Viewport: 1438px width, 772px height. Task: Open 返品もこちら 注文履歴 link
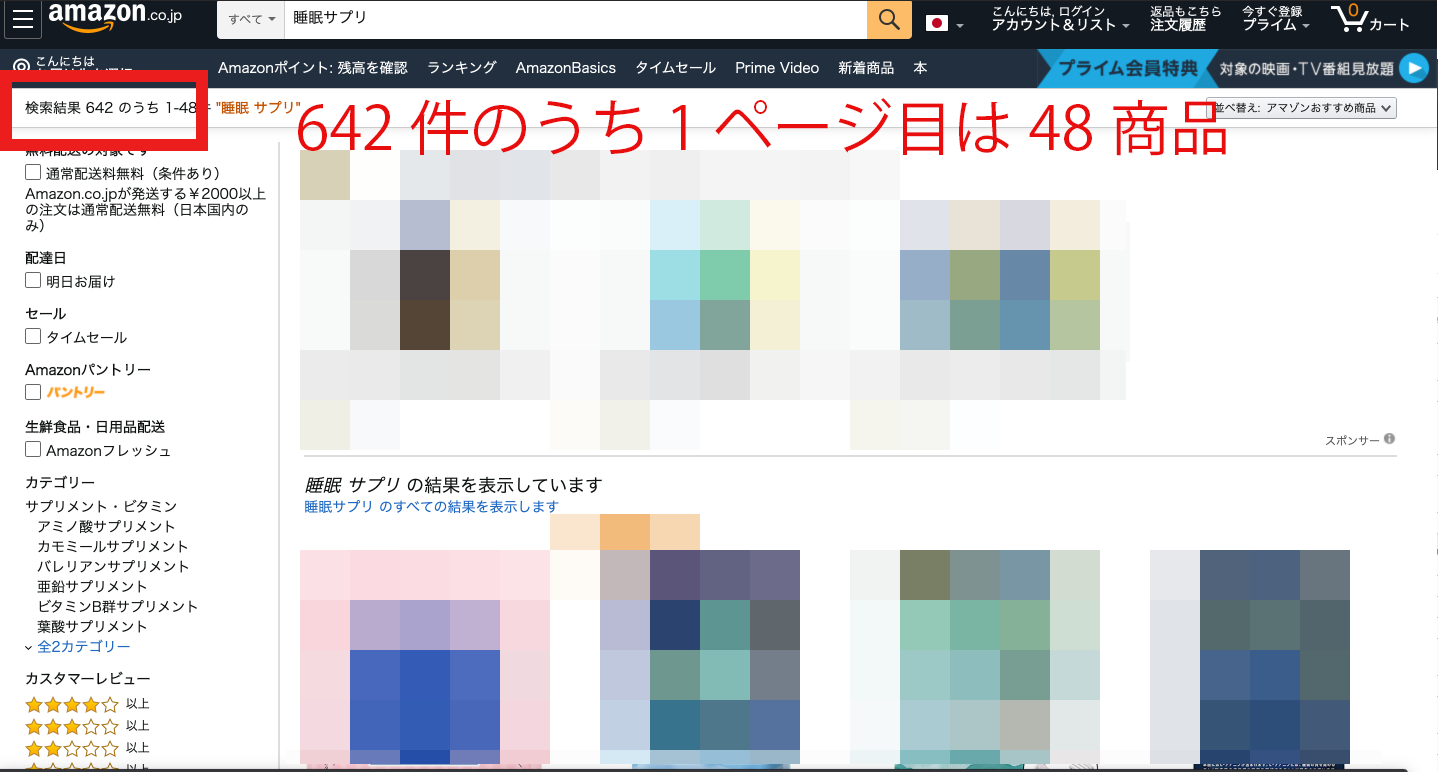click(1185, 19)
